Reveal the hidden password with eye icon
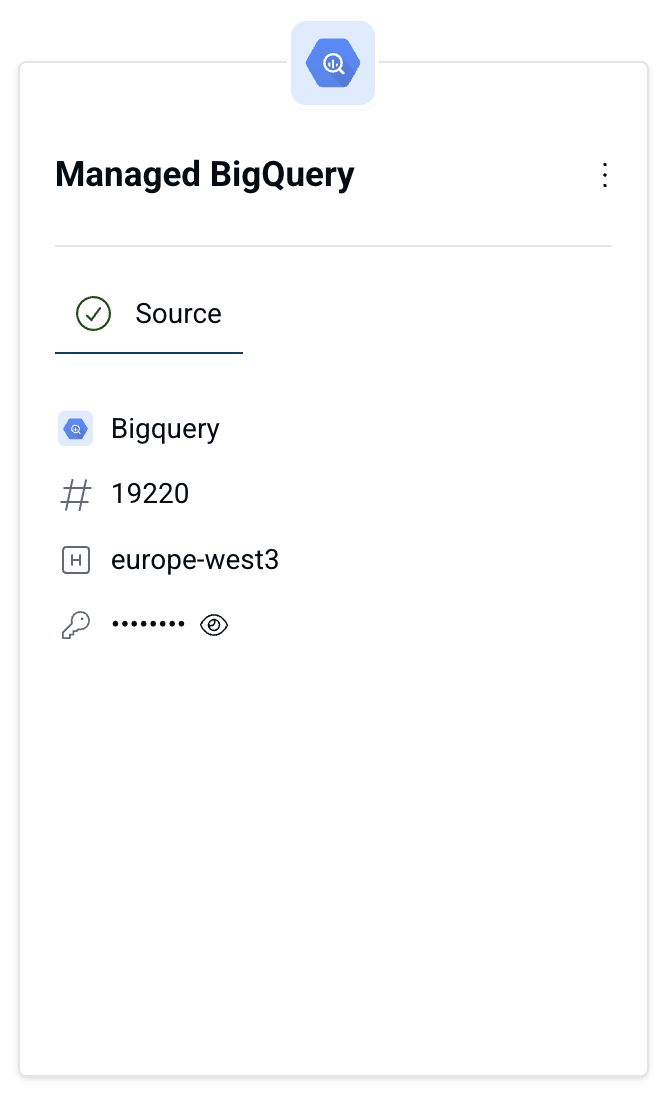This screenshot has height=1110, width=668. (x=214, y=625)
